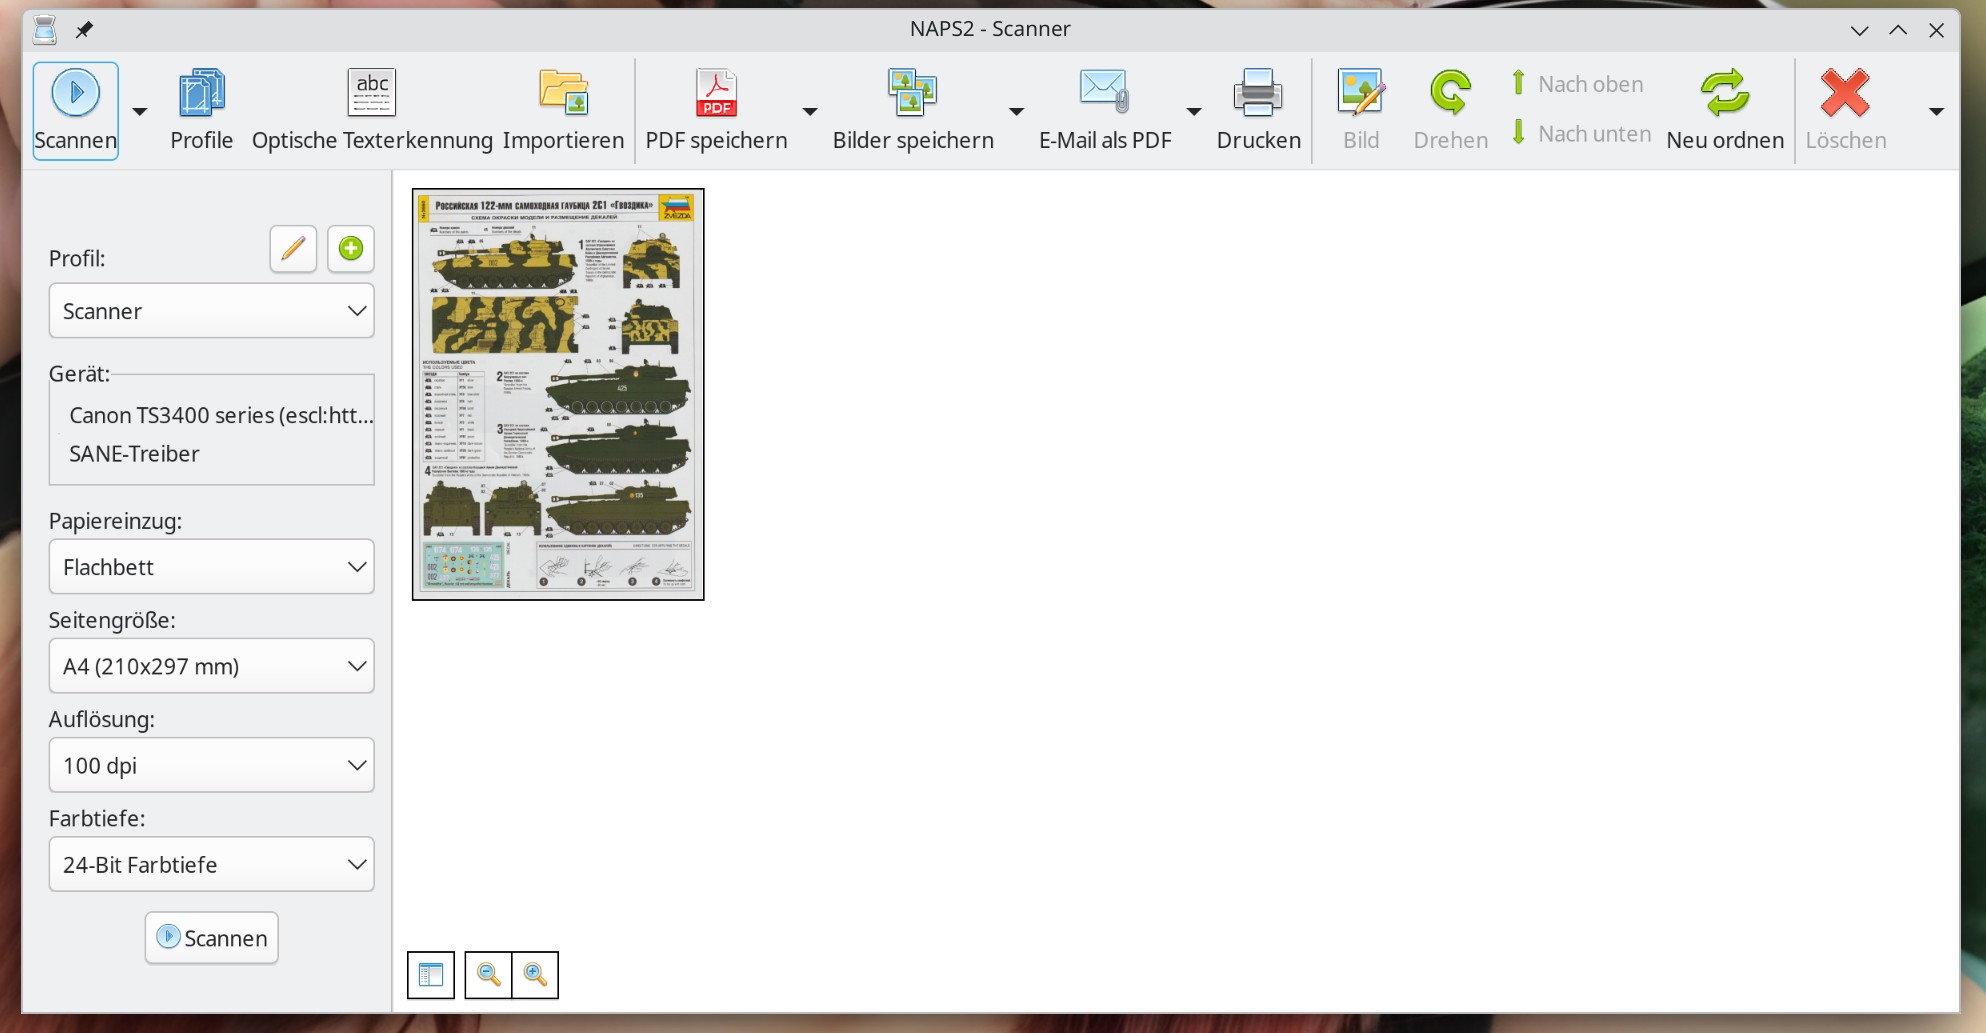Click the pin icon in the title bar
This screenshot has width=1986, height=1033.
coord(84,30)
